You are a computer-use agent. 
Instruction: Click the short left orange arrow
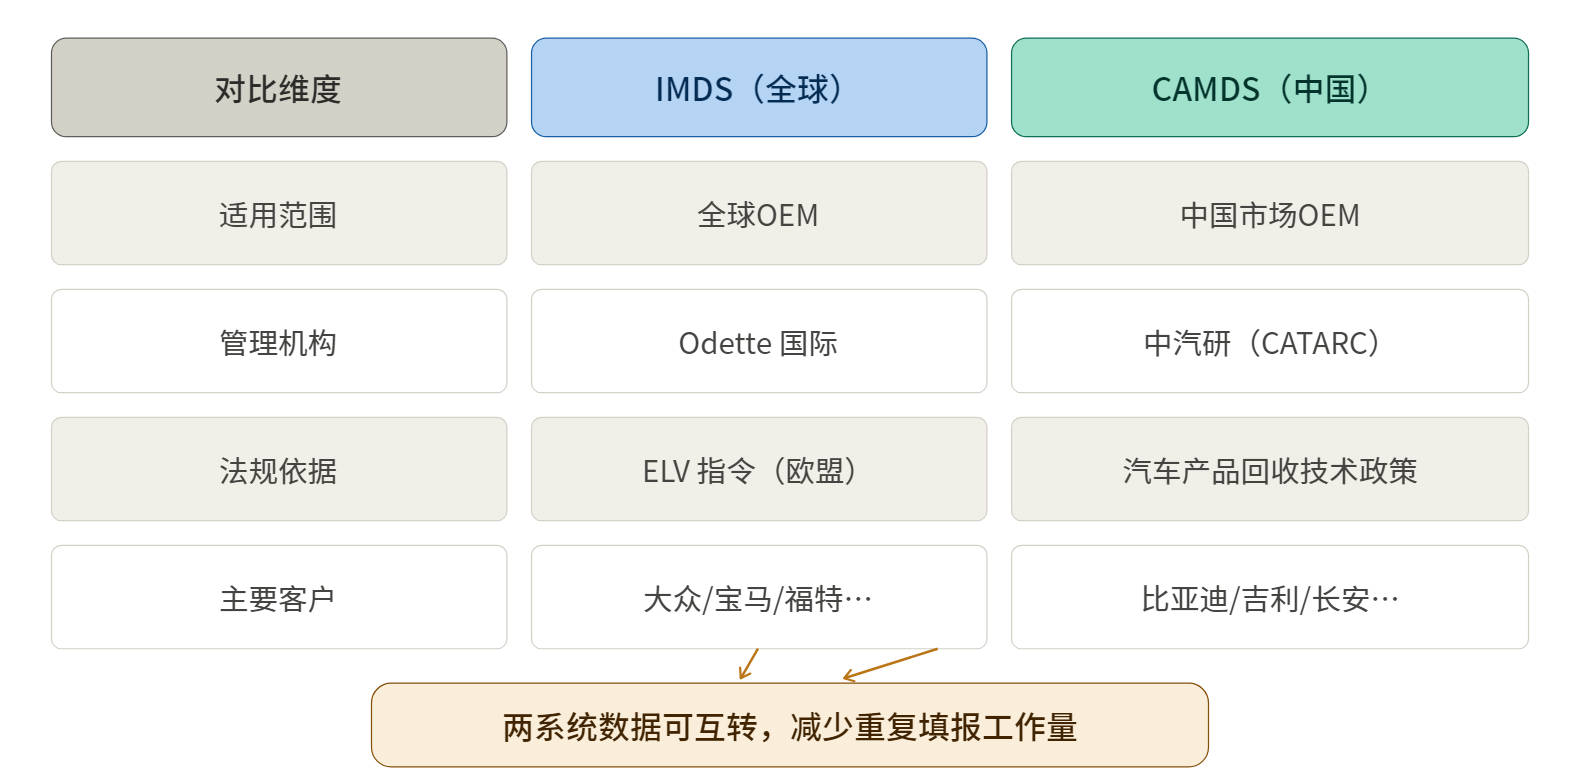pos(749,664)
